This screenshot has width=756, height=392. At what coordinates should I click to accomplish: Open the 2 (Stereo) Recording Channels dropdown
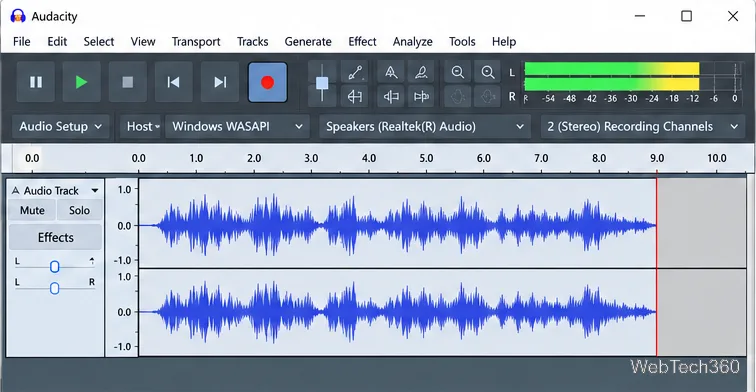point(643,127)
